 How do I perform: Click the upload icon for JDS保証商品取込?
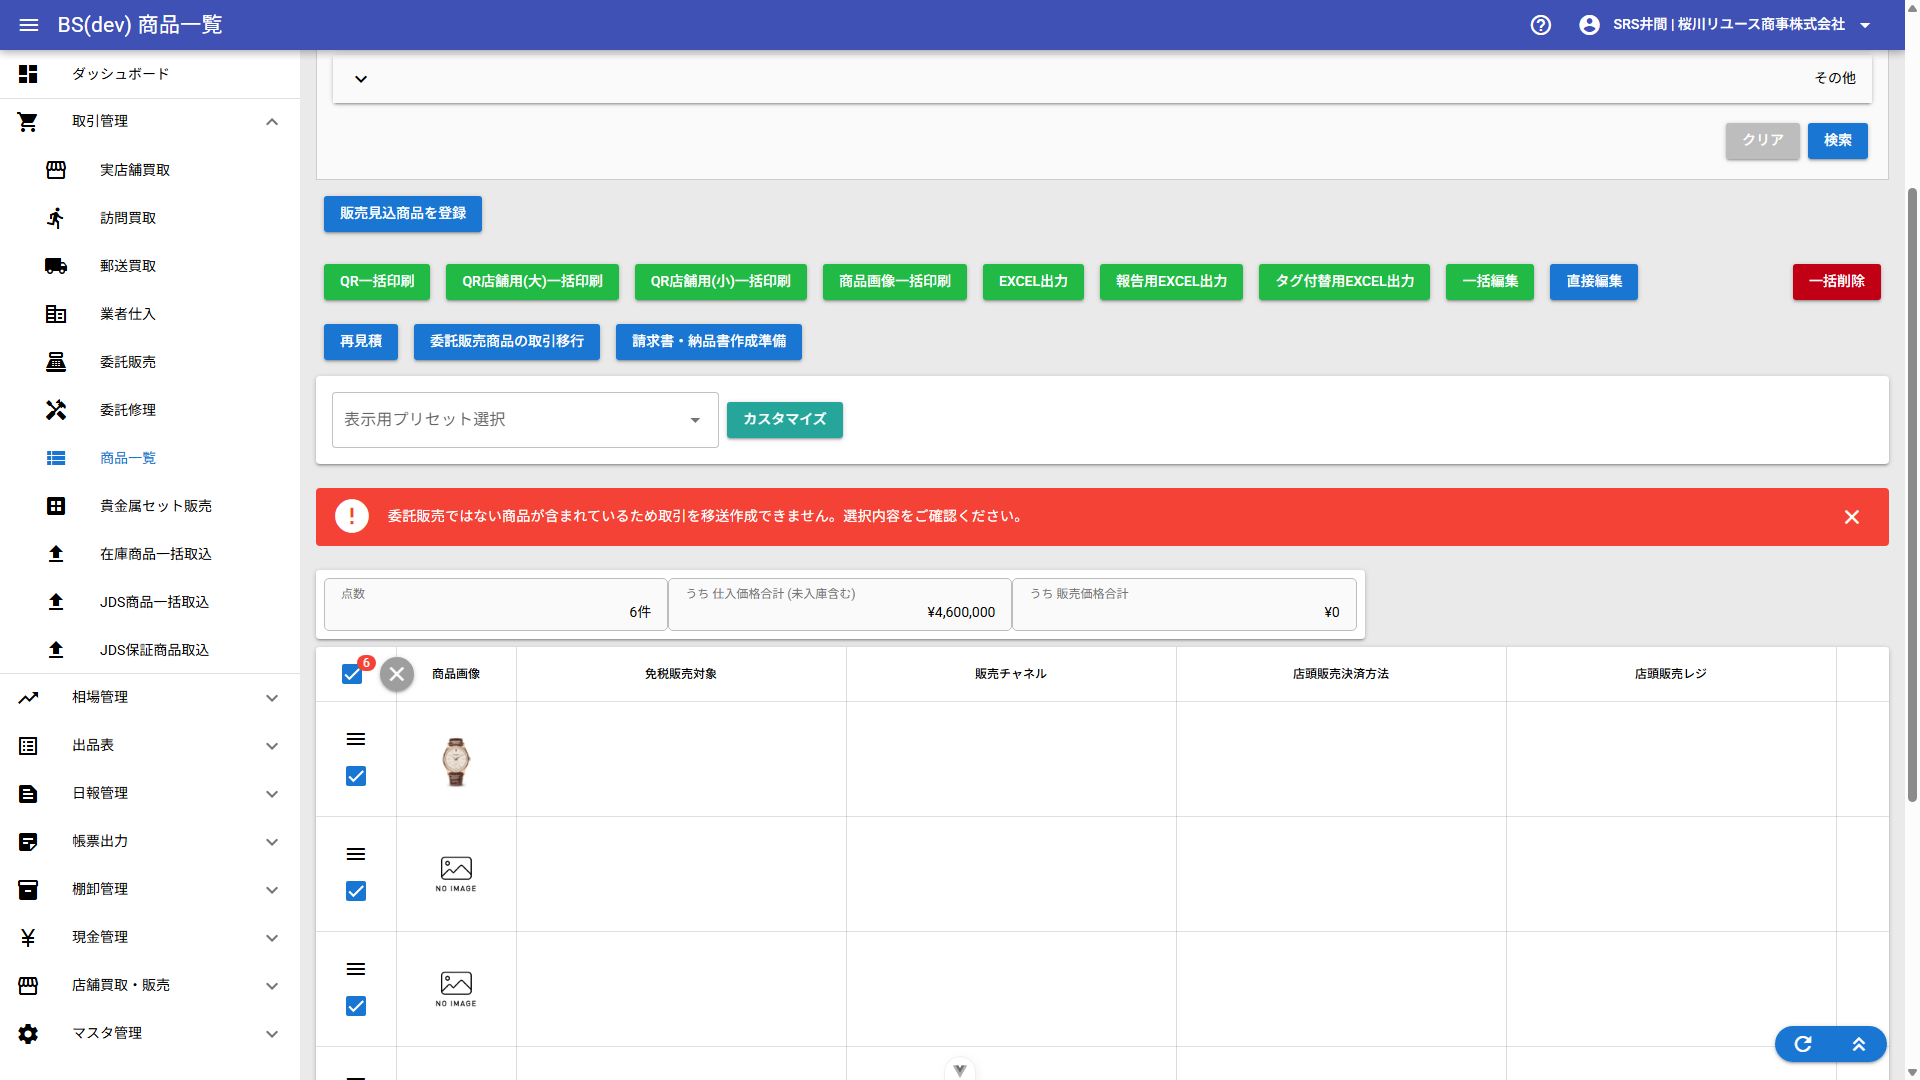point(56,650)
